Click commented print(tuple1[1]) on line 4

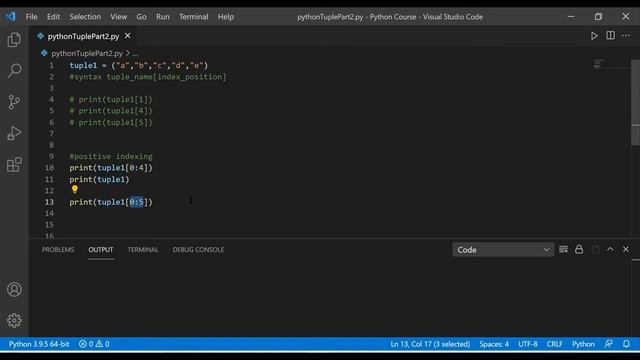click(111, 100)
